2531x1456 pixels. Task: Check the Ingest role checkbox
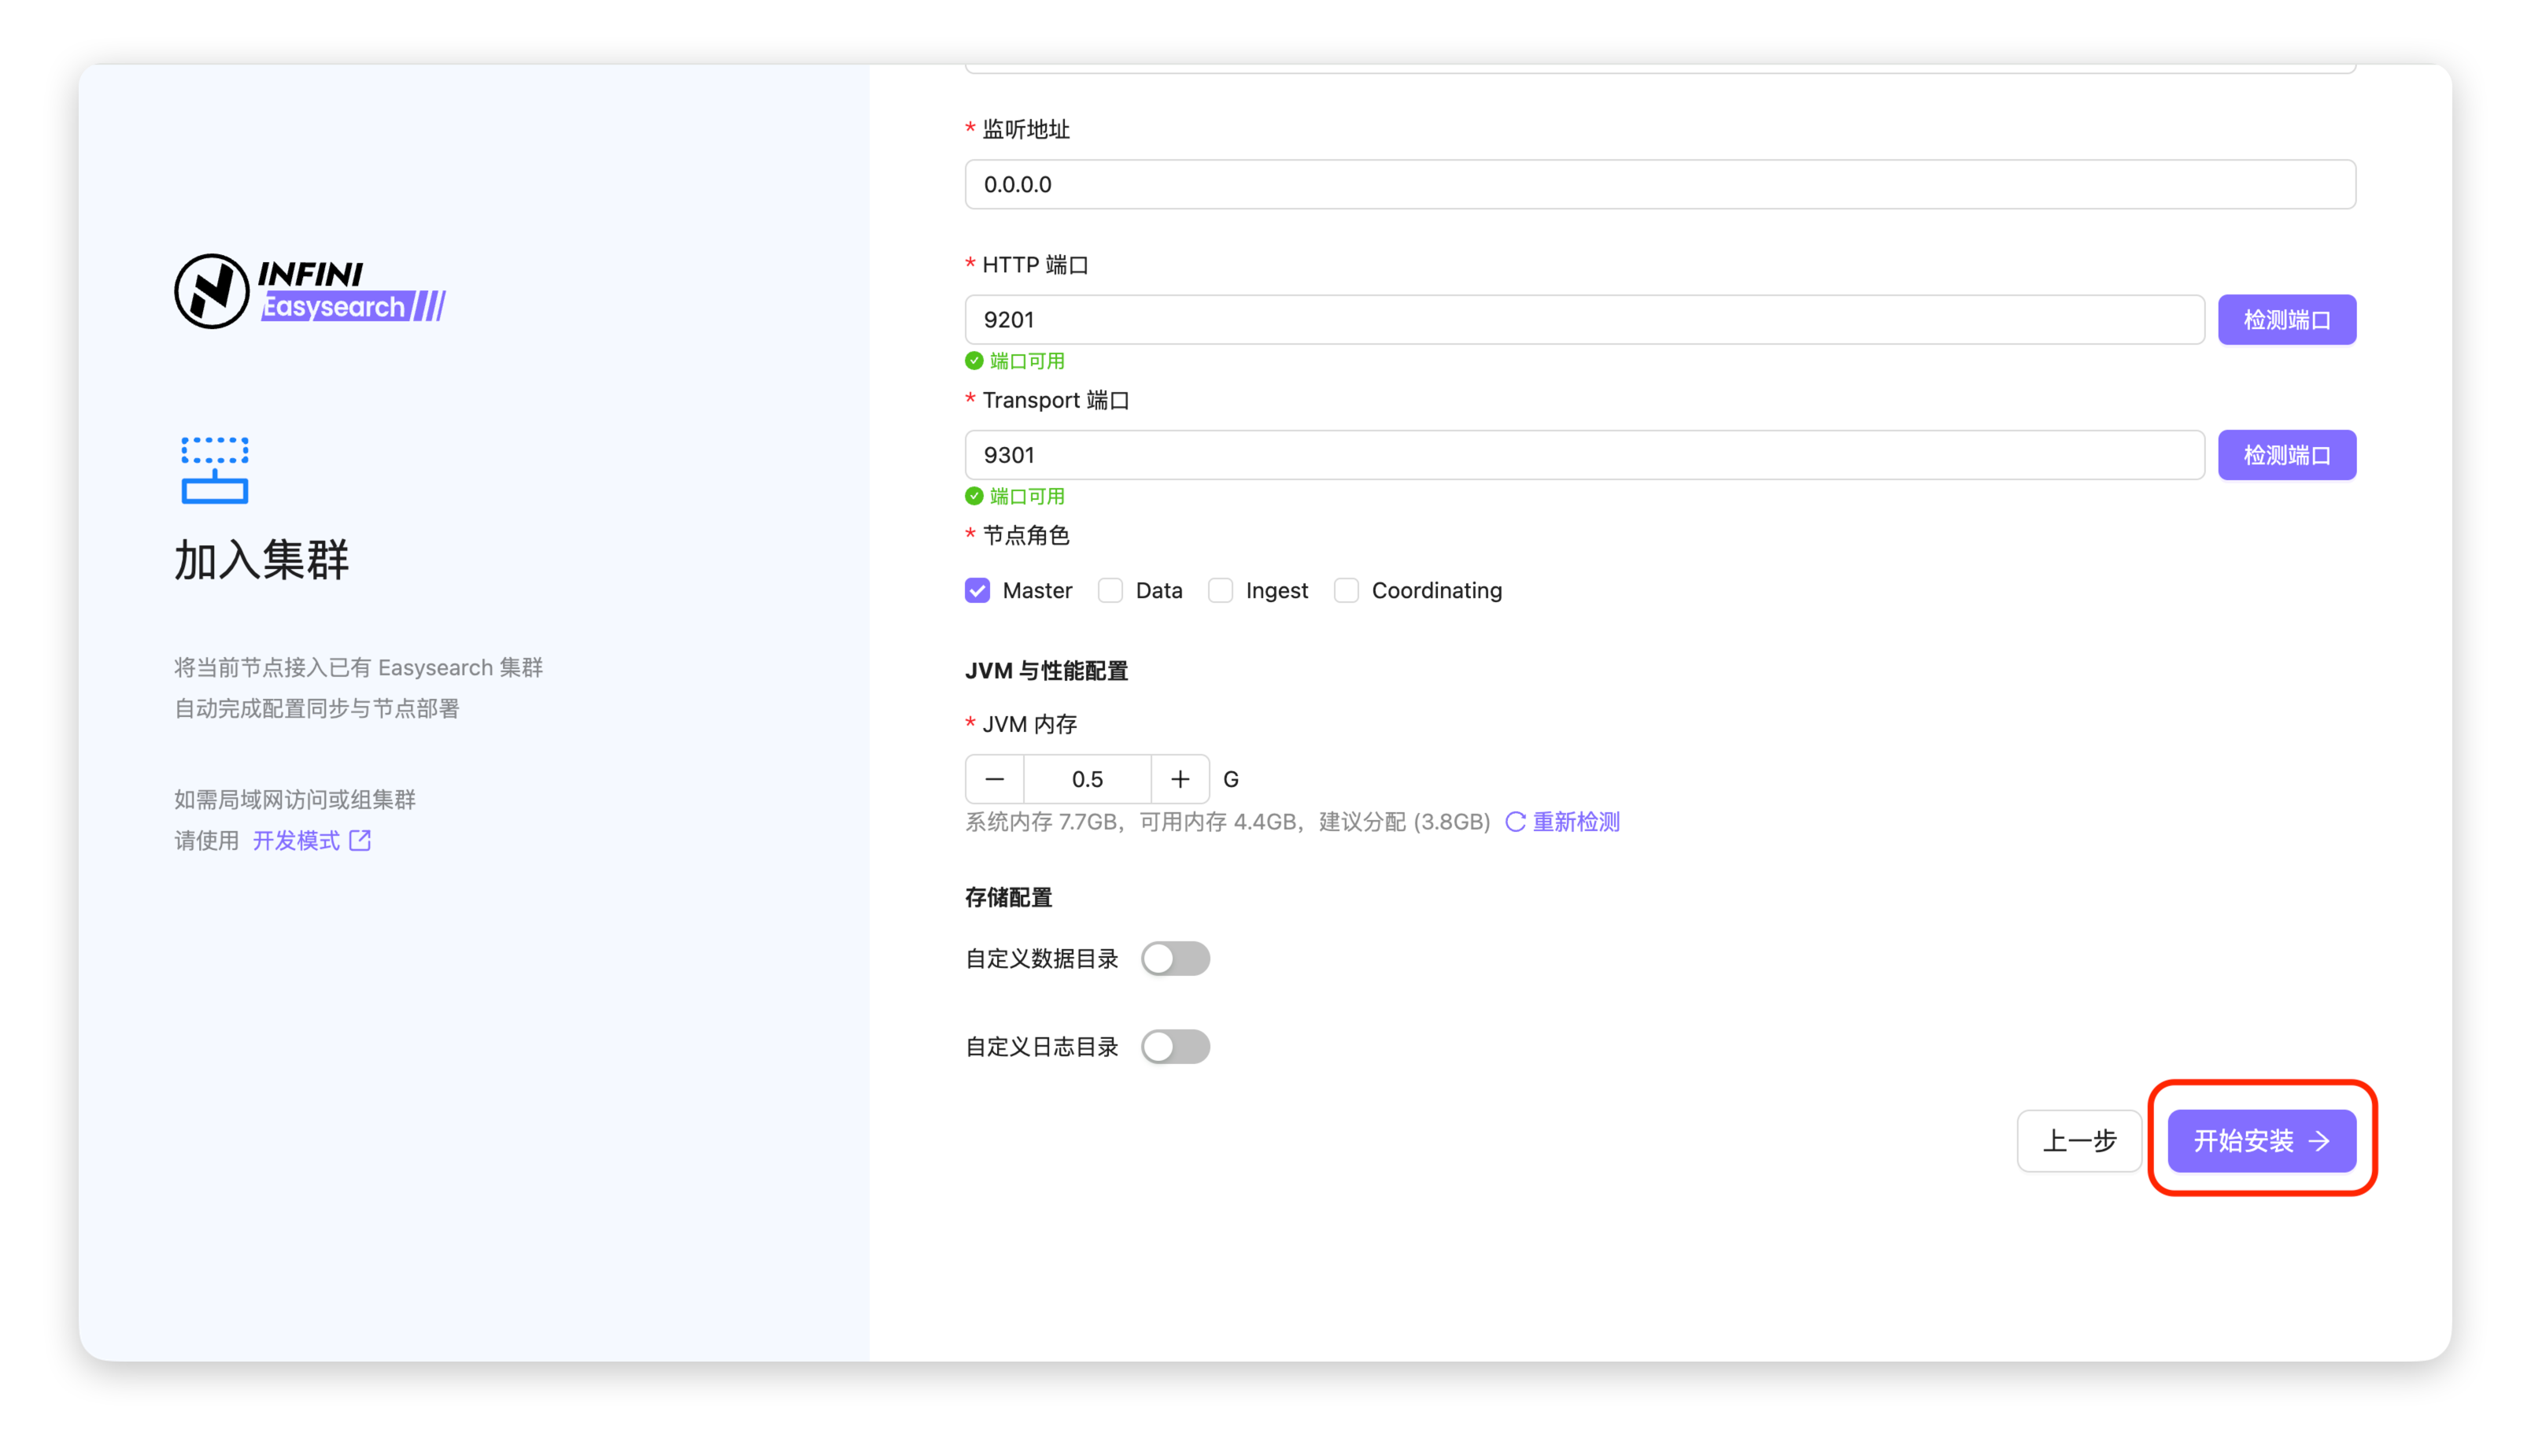click(x=1220, y=591)
